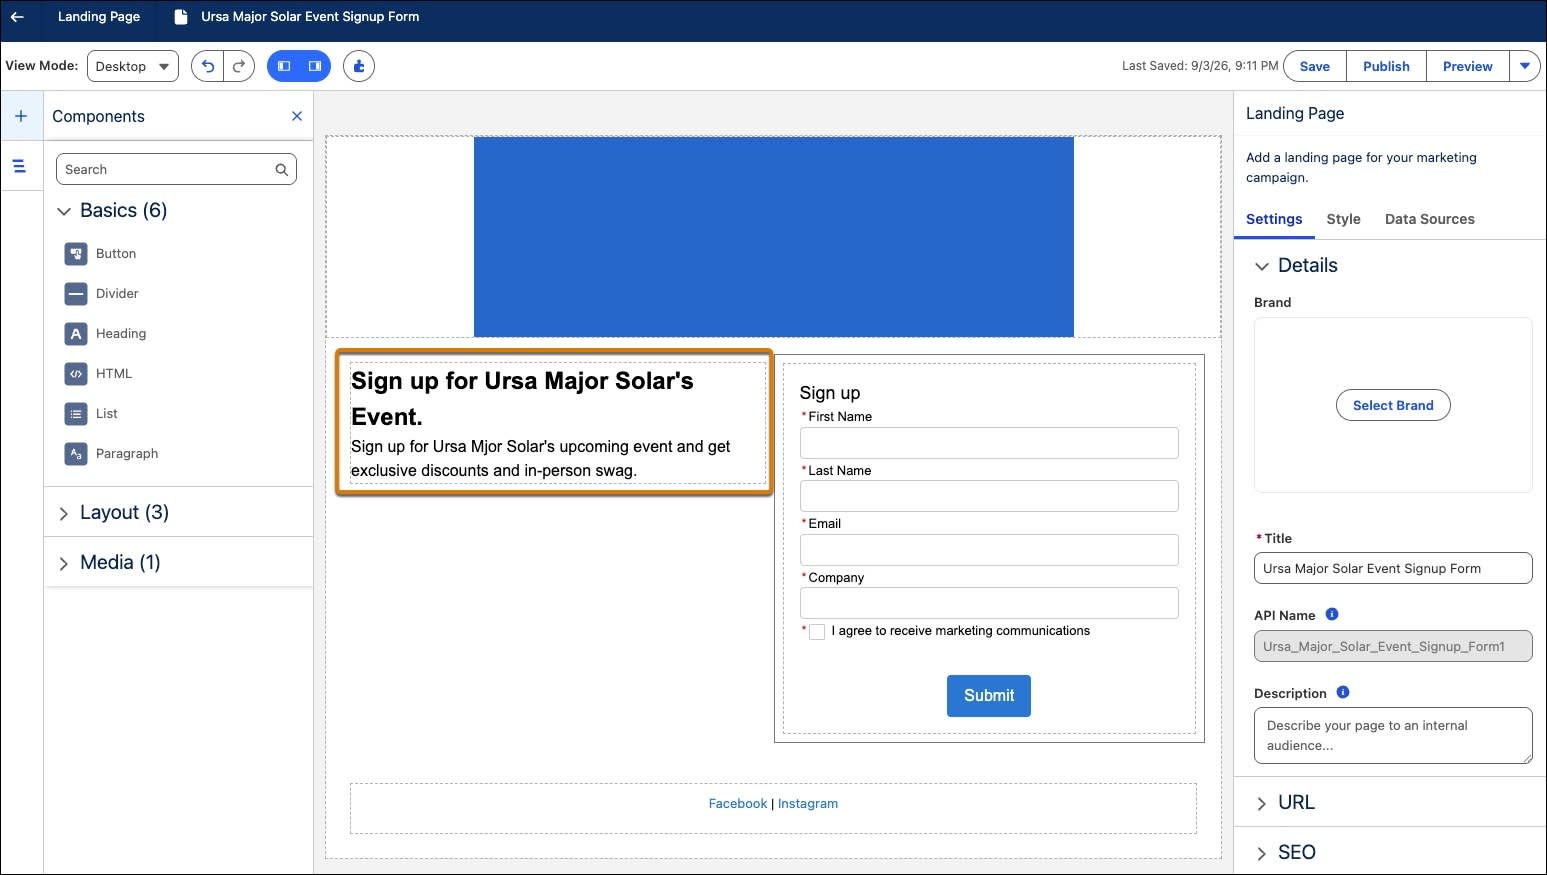Select the Heading component icon
1547x875 pixels.
coord(76,334)
